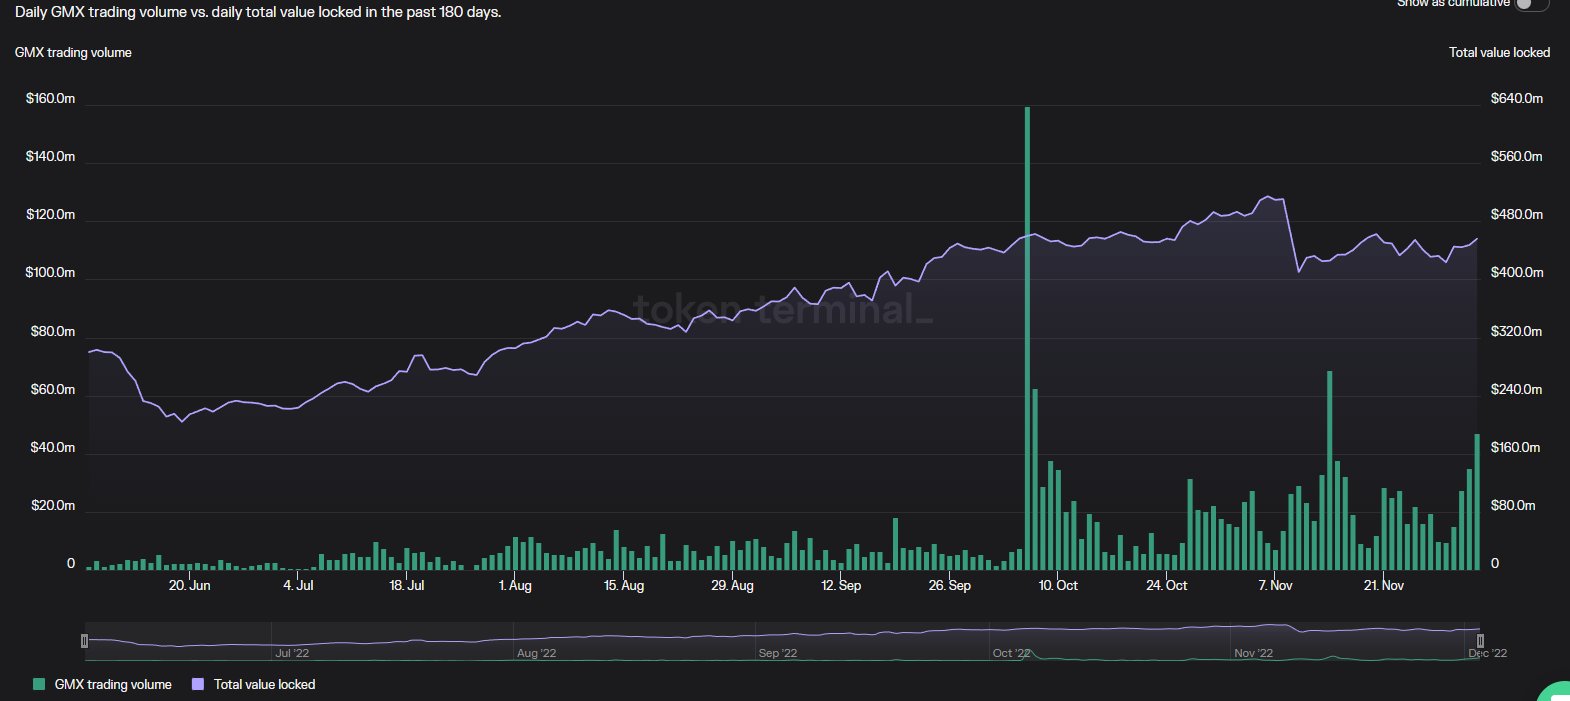This screenshot has width=1570, height=701.
Task: Toggle GMX trading volume legend entry
Action: [x=102, y=684]
